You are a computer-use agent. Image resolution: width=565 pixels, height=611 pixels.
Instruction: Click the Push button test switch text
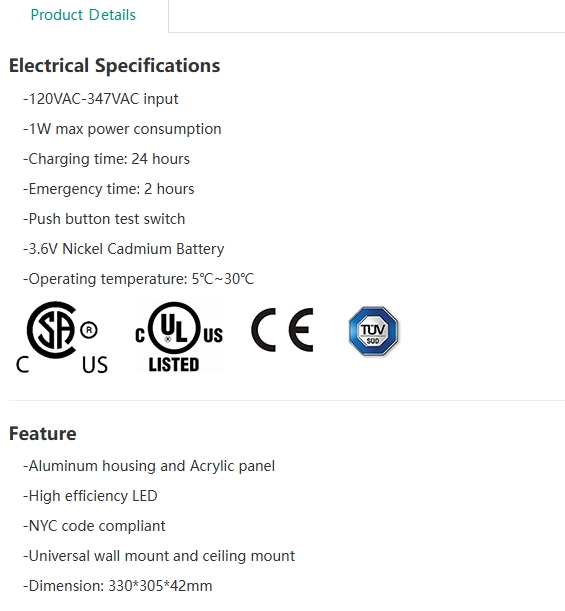[x=104, y=219]
